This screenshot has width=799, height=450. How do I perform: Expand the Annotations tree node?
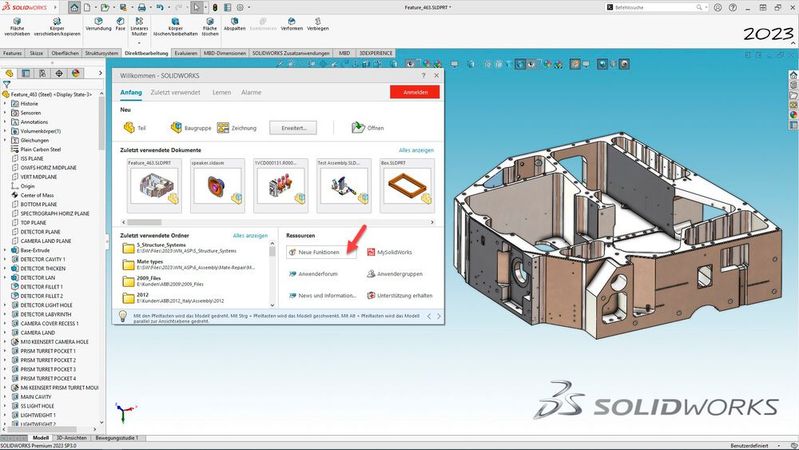(x=5, y=122)
